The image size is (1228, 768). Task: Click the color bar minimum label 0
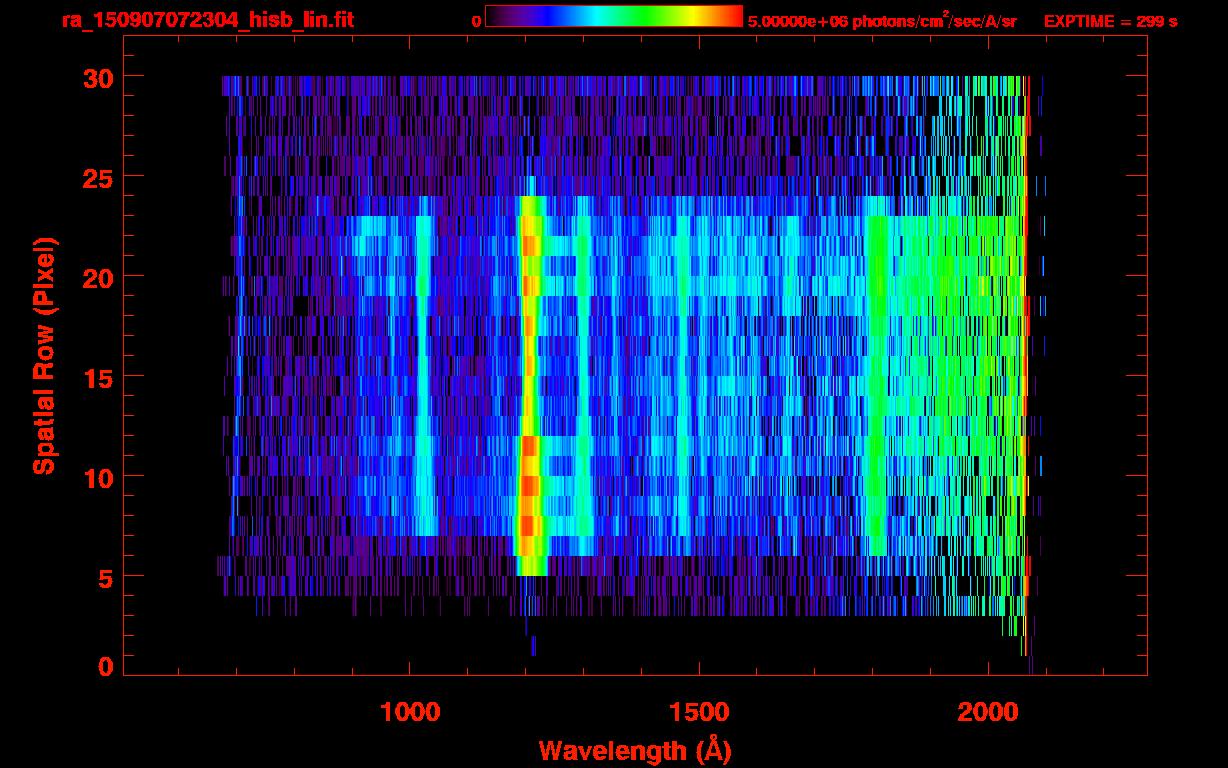[477, 20]
